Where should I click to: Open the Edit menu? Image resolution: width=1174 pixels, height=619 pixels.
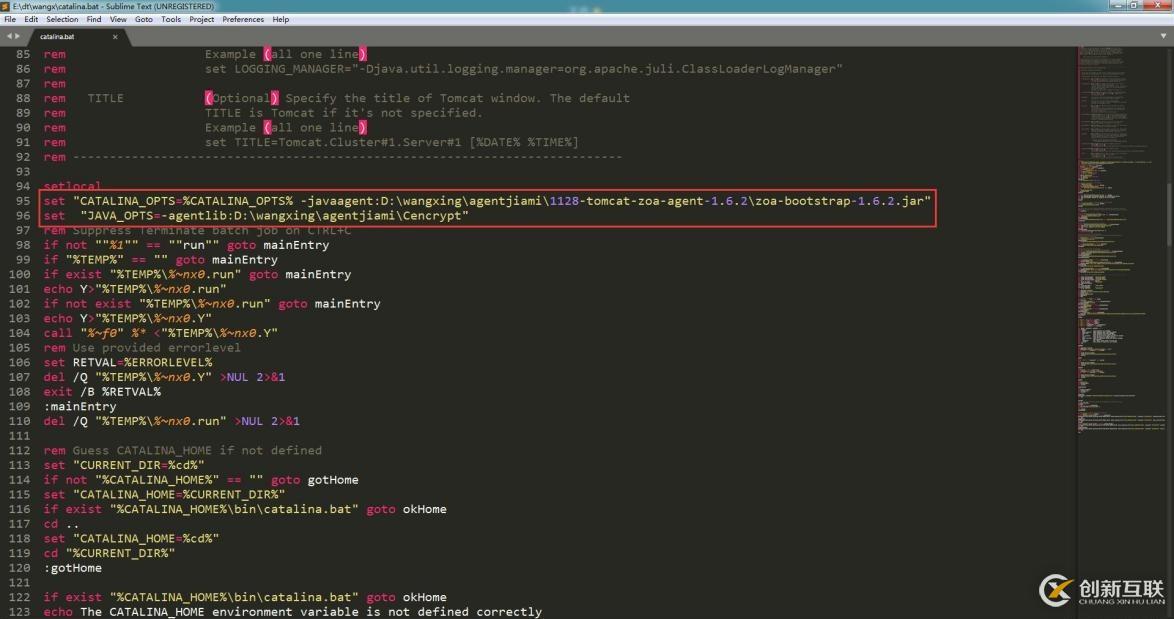pos(31,19)
